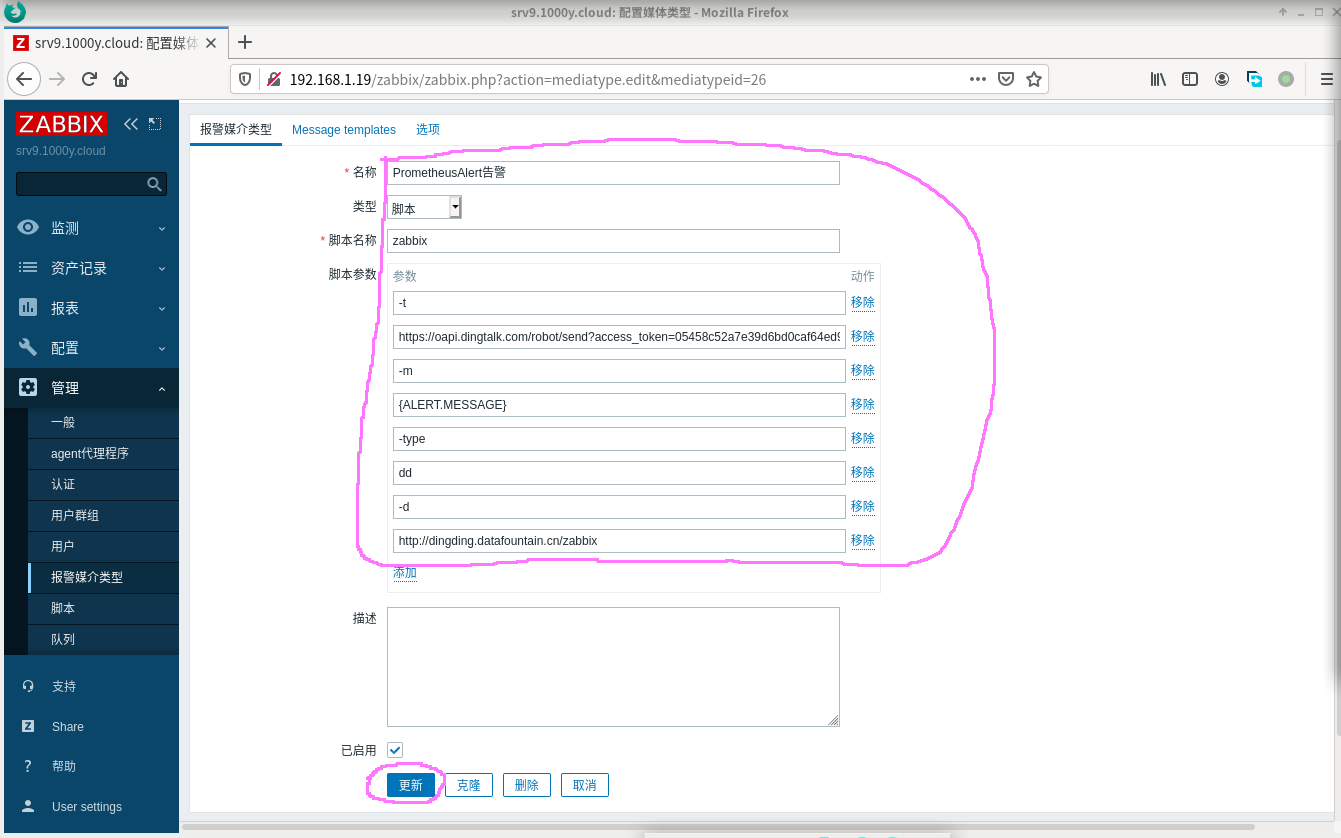1341x838 pixels.
Task: Remove the dd parameter row
Action: tap(863, 472)
